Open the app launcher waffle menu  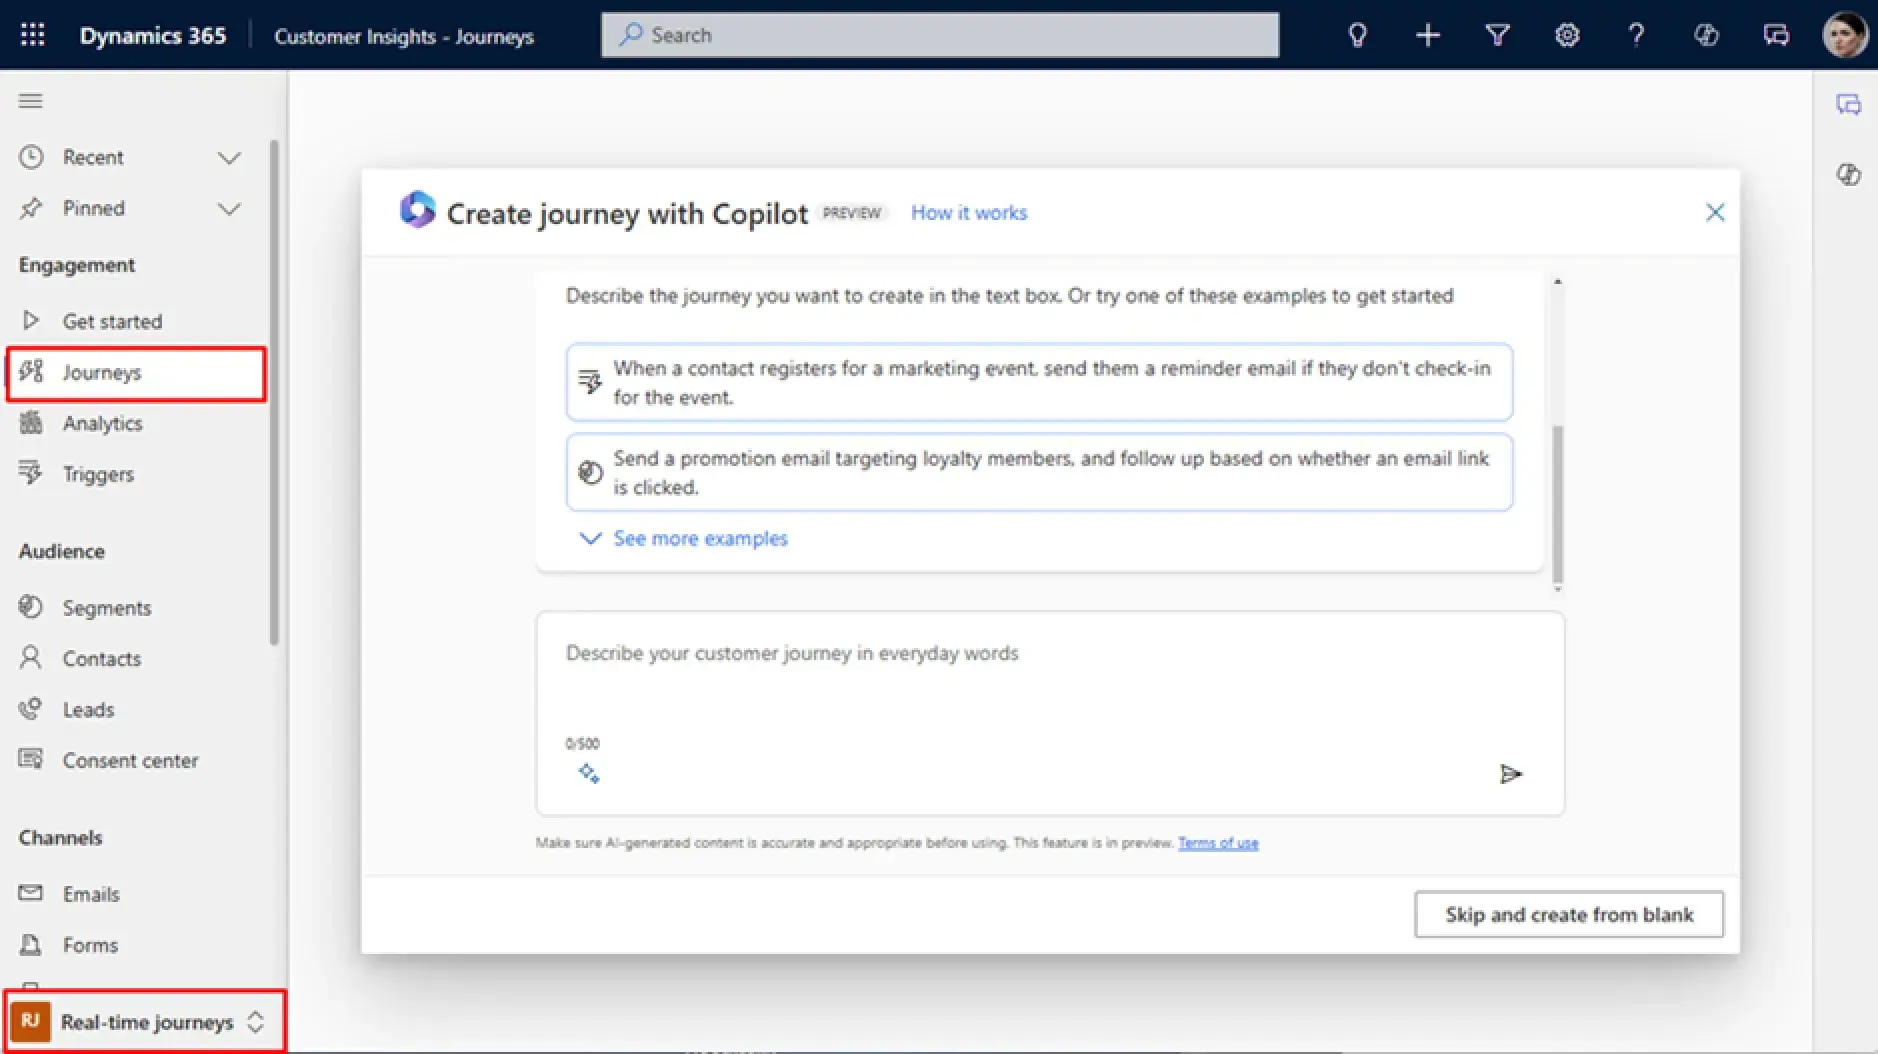click(x=32, y=35)
